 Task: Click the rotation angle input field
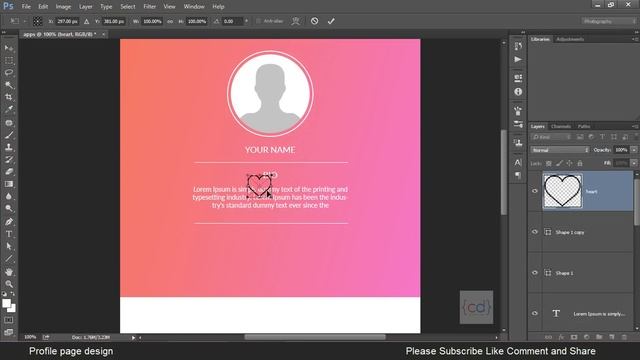click(233, 21)
